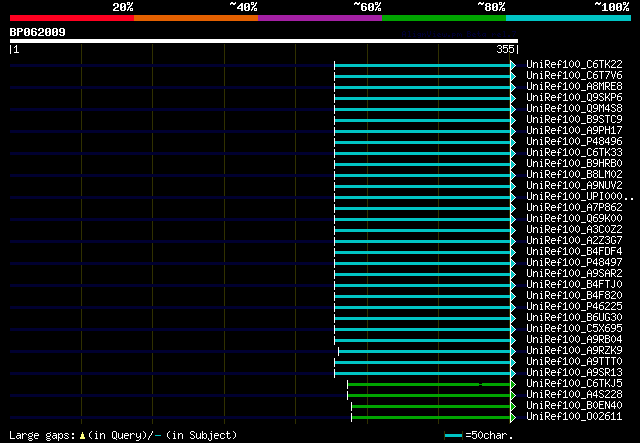
Task: Select hit UniRef100_P46225
Action: (x=574, y=307)
